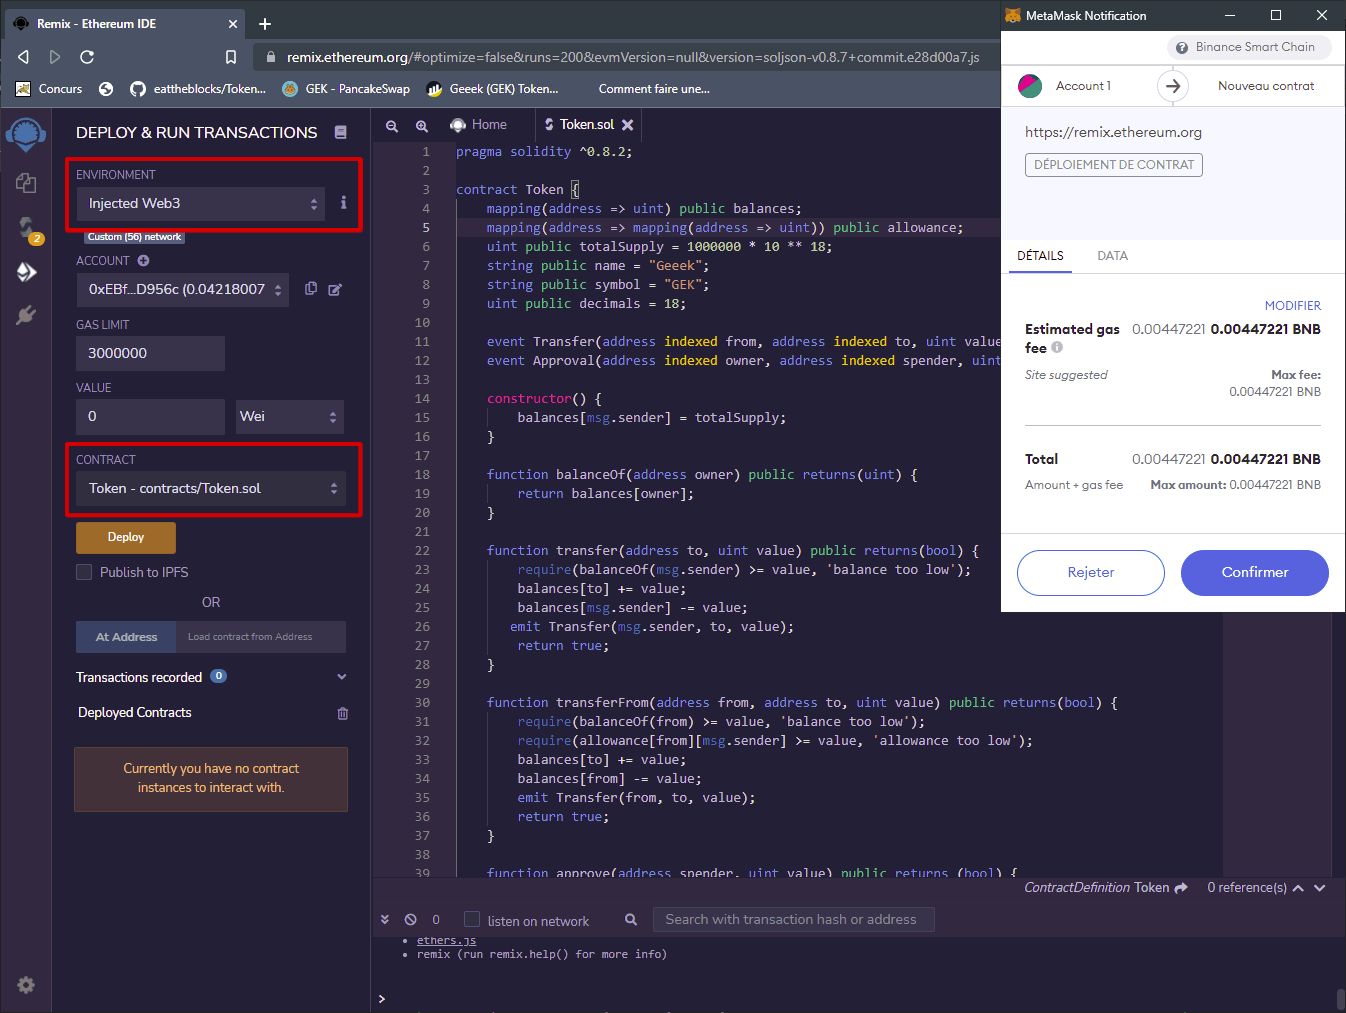Open the GEK - PancakeSwap bookmark
Screen dimensions: 1346x1013
[346, 89]
